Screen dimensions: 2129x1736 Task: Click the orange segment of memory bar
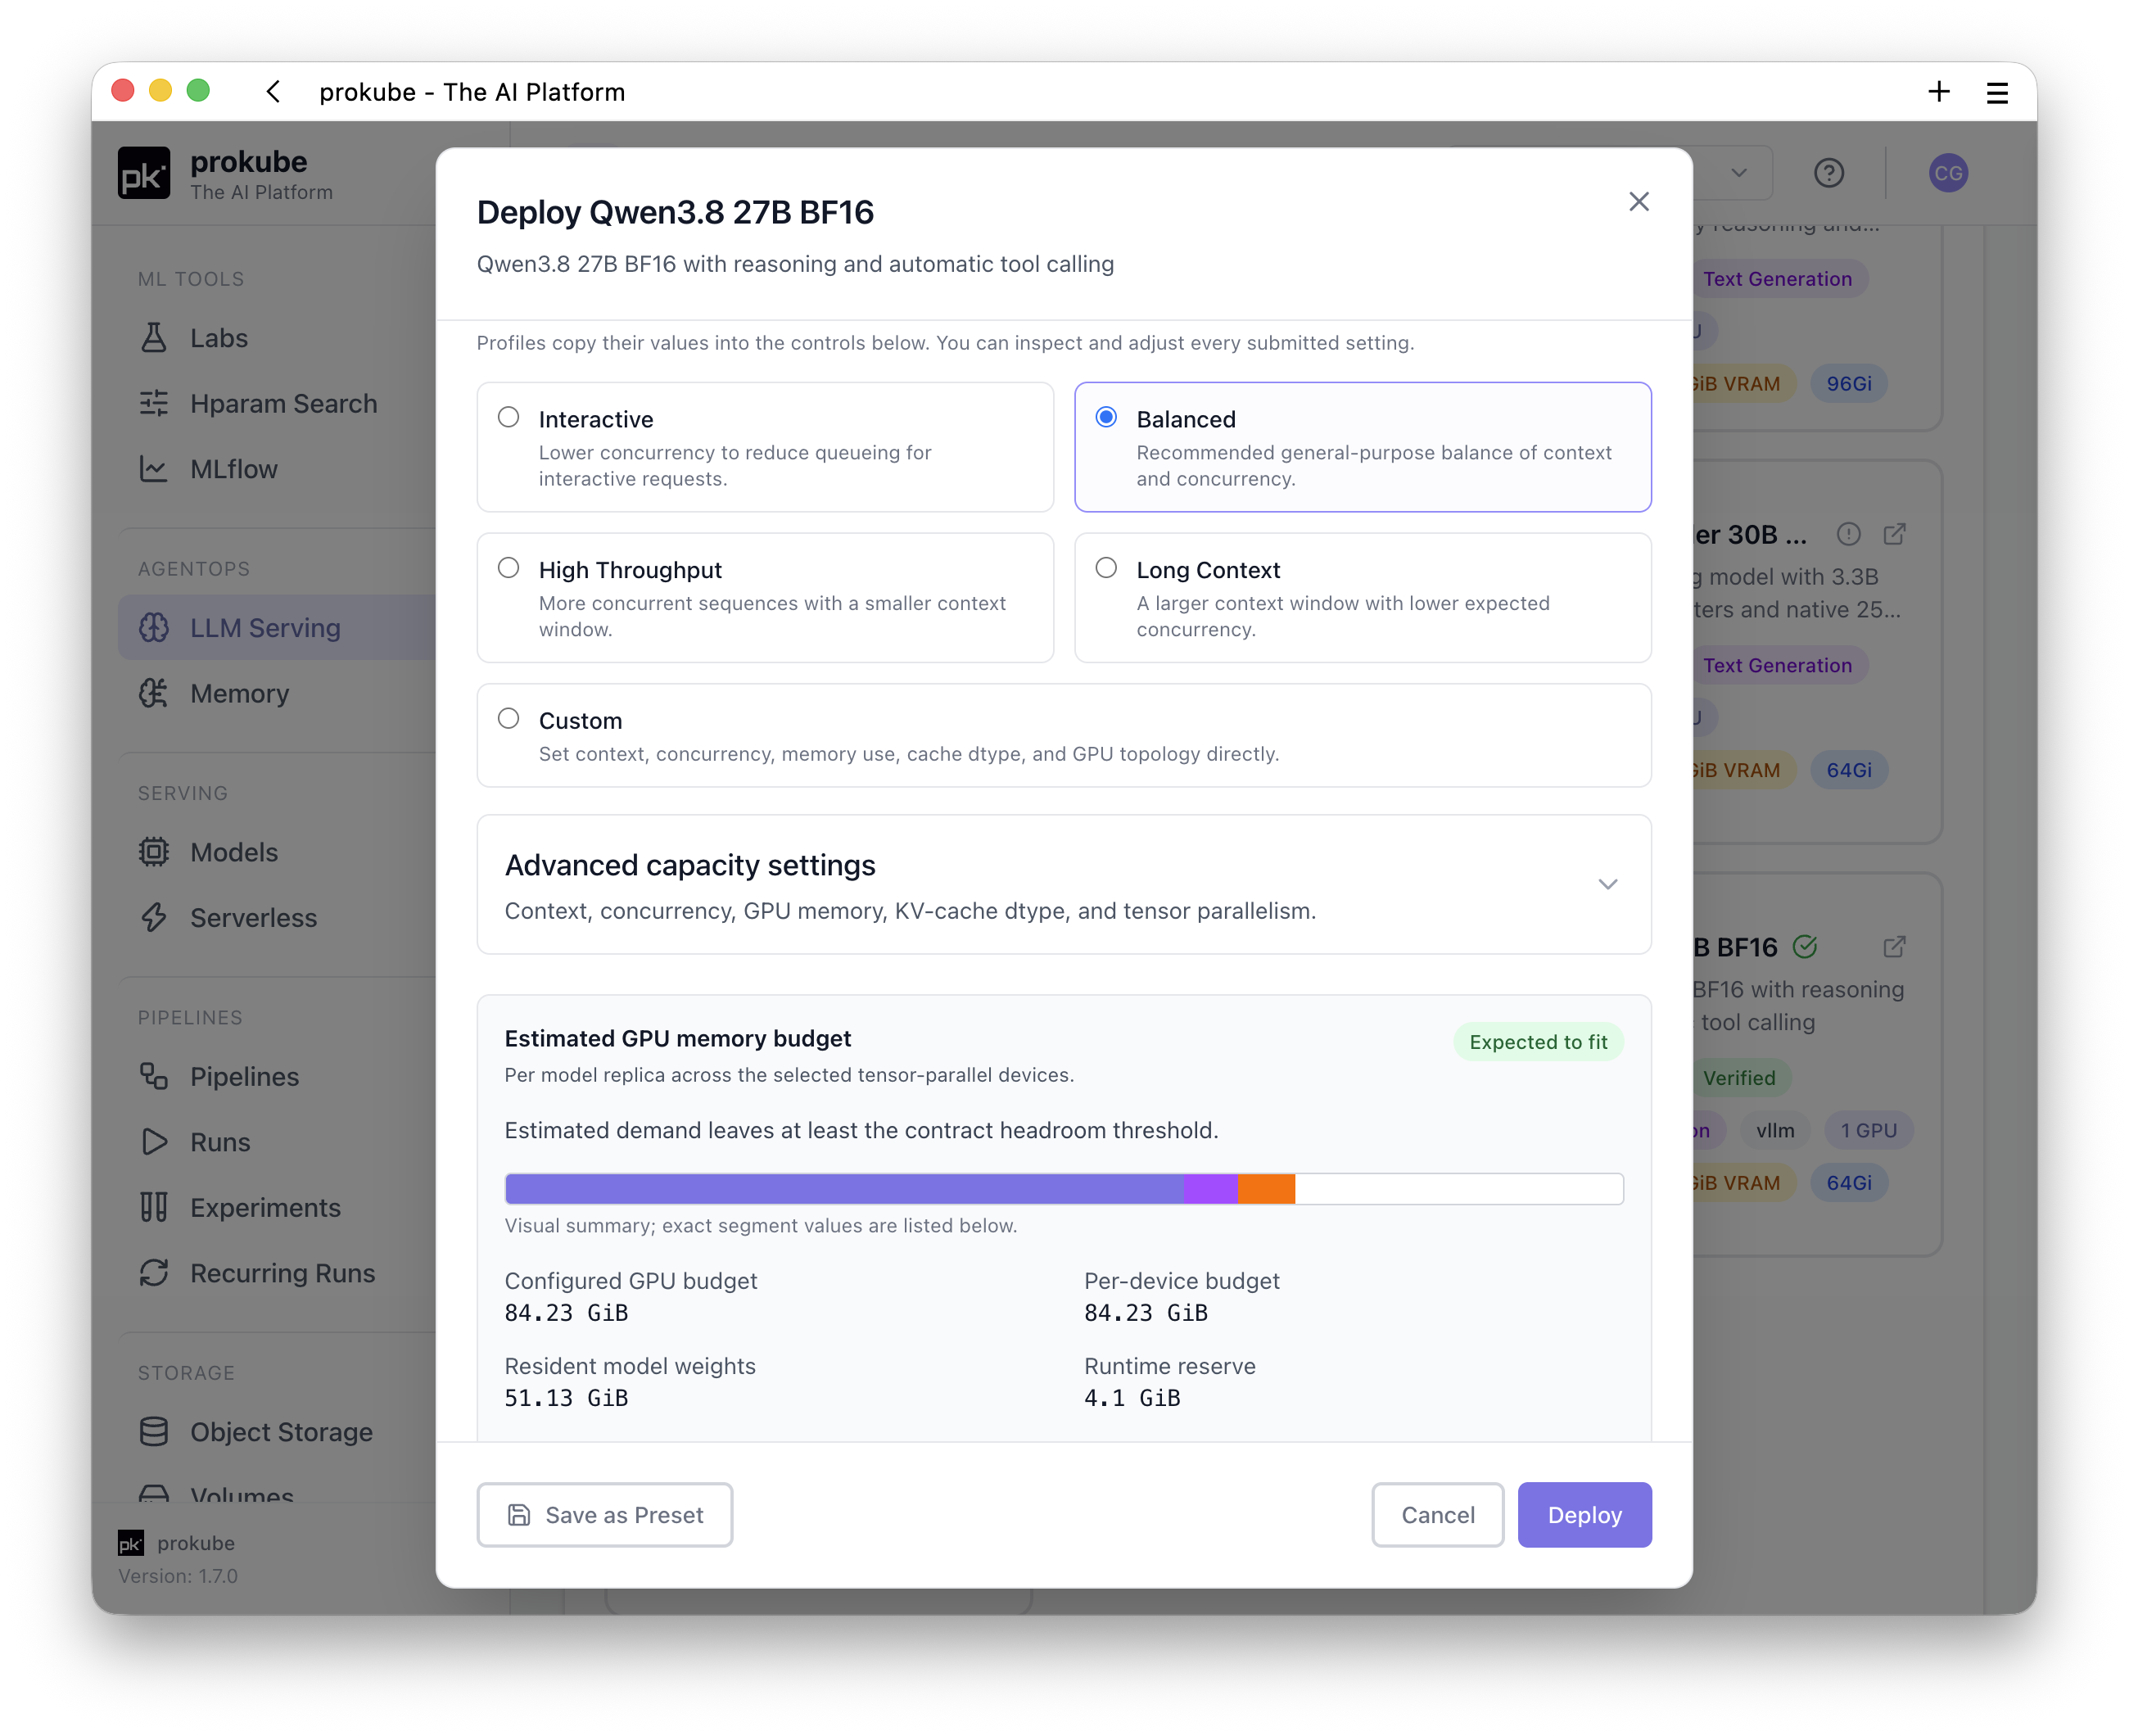[x=1266, y=1188]
